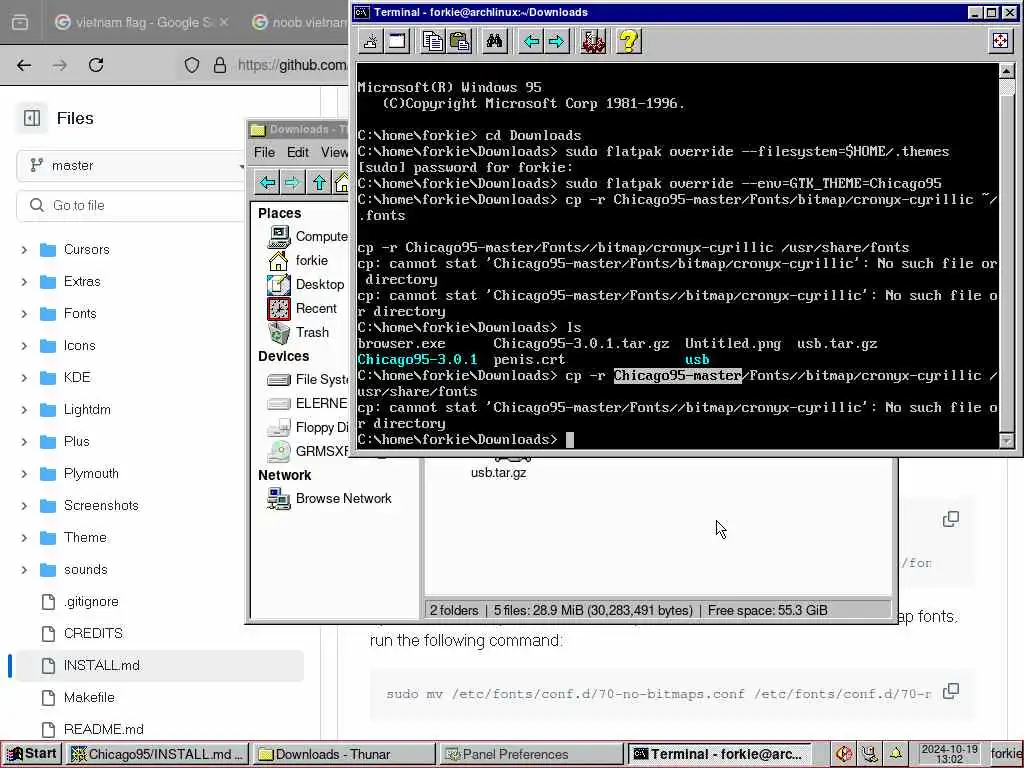Image resolution: width=1024 pixels, height=768 pixels.
Task: Open Trash in Thunar sidebar
Action: click(x=298, y=332)
